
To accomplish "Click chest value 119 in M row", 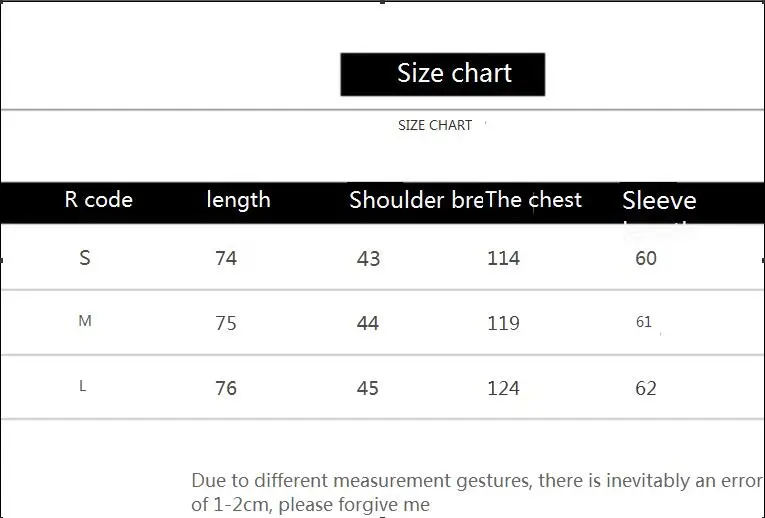I will point(503,323).
